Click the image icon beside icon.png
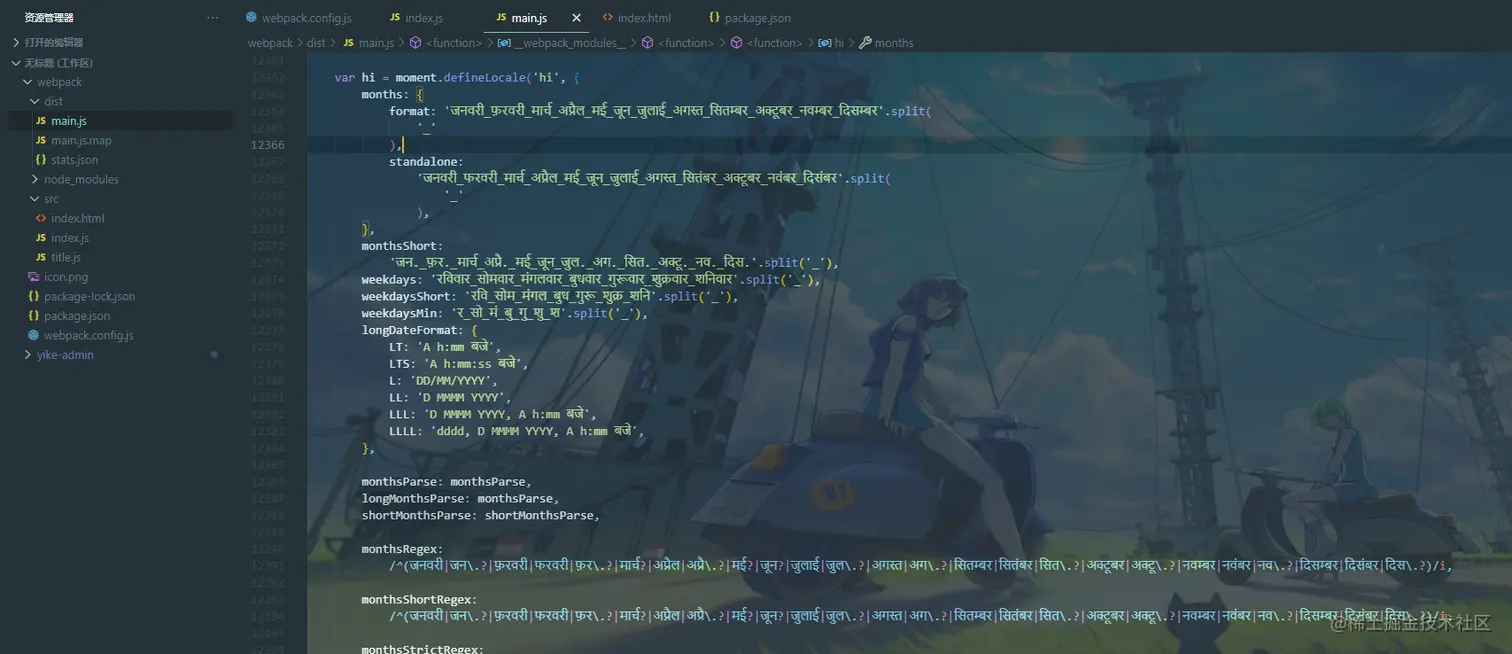This screenshot has width=1512, height=654. pos(34,277)
